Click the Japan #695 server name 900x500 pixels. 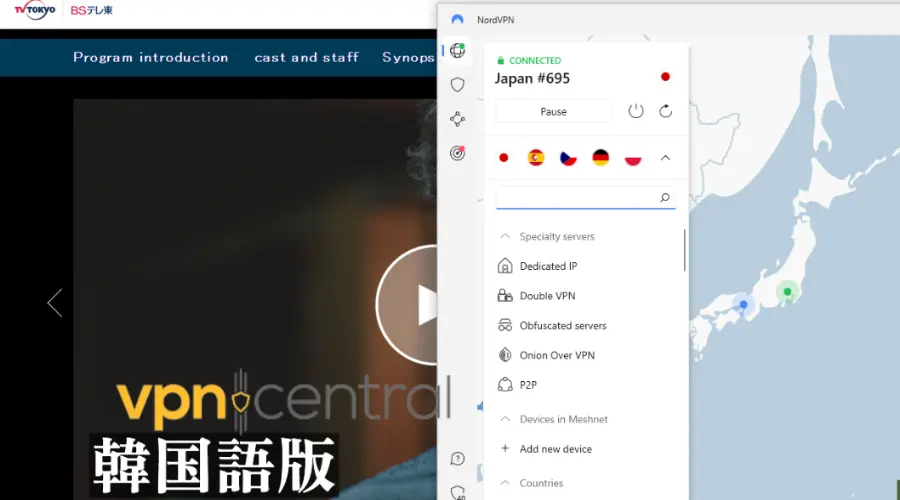point(532,78)
